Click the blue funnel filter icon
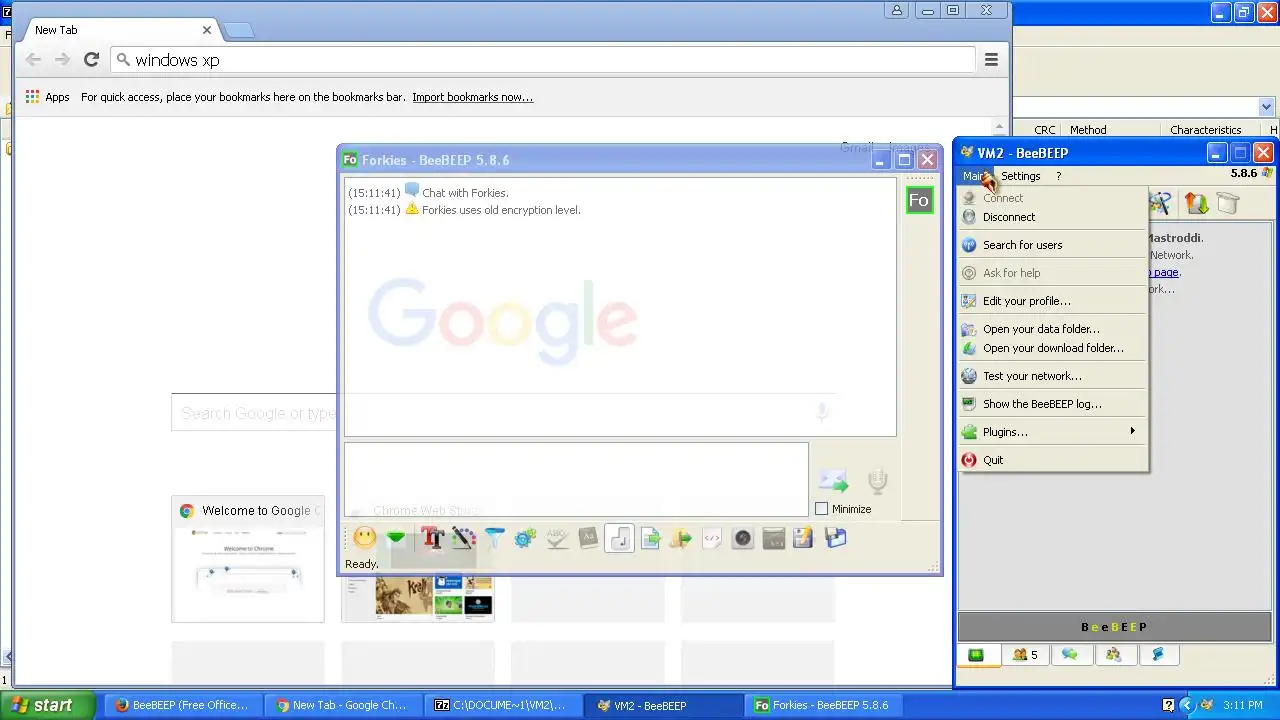 494,538
